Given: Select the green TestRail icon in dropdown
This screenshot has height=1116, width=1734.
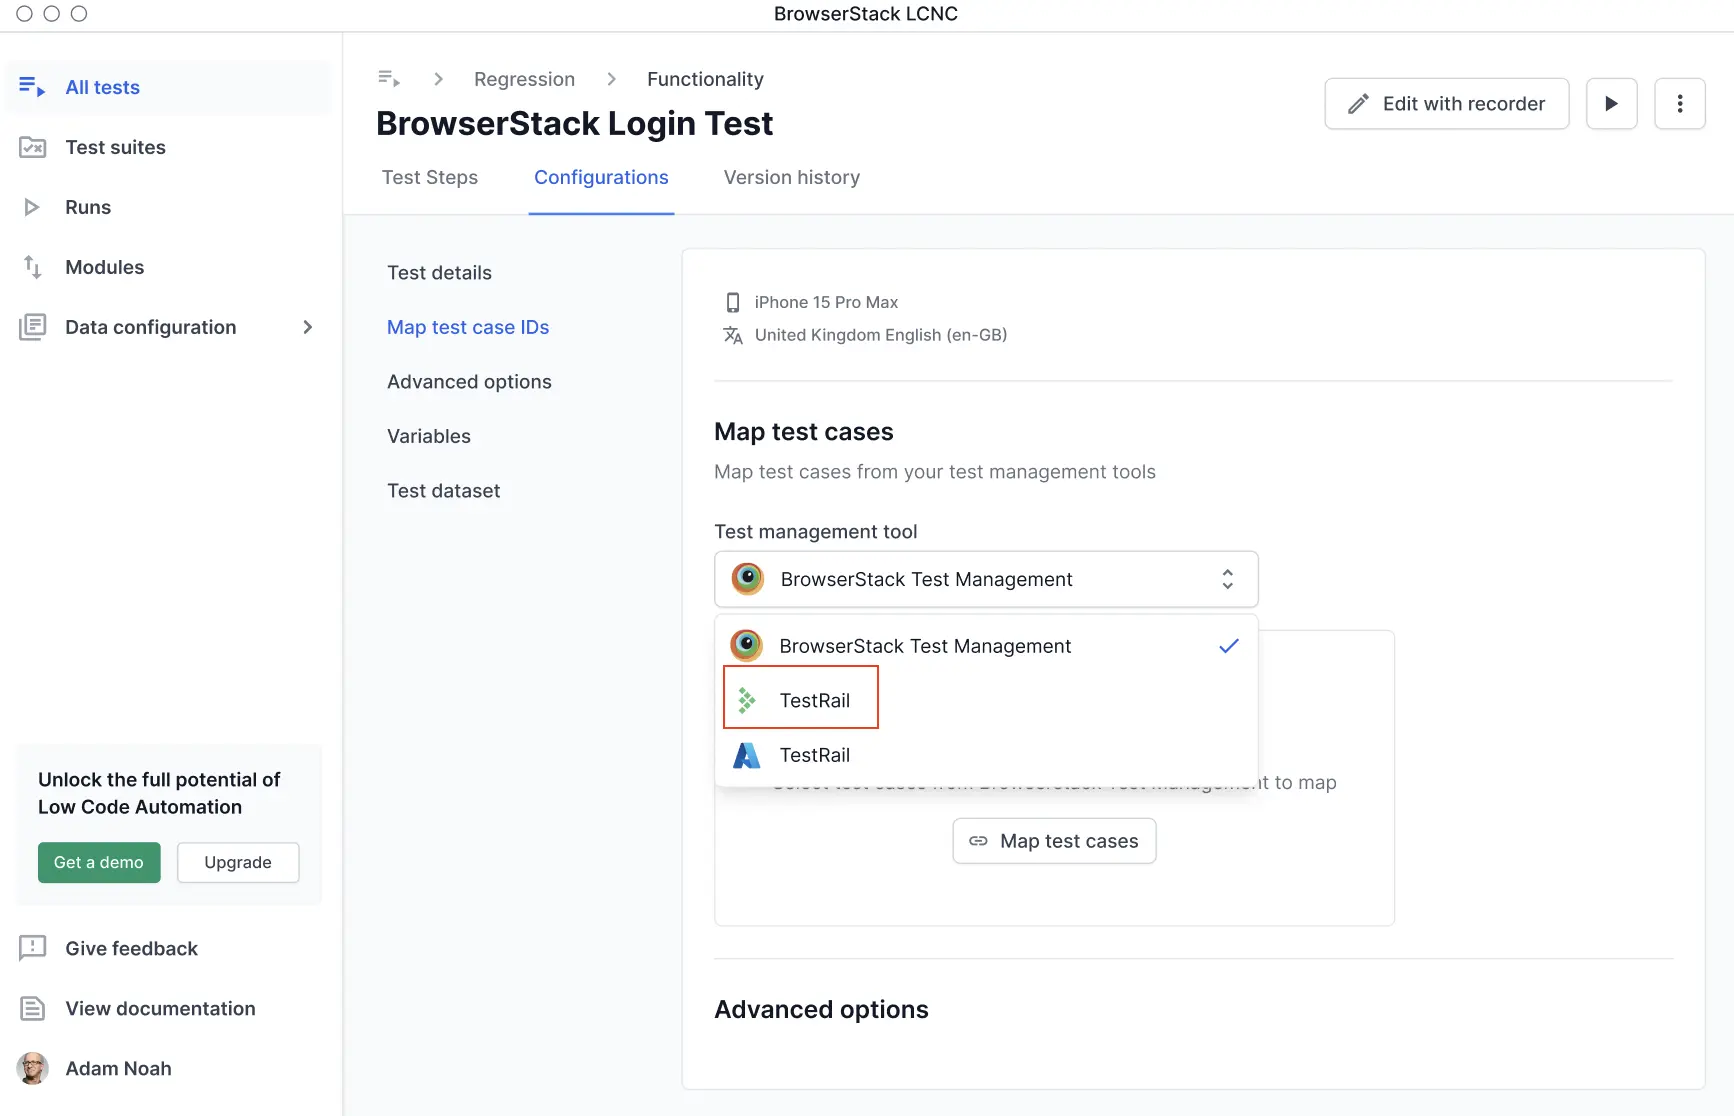Looking at the screenshot, I should pos(746,699).
